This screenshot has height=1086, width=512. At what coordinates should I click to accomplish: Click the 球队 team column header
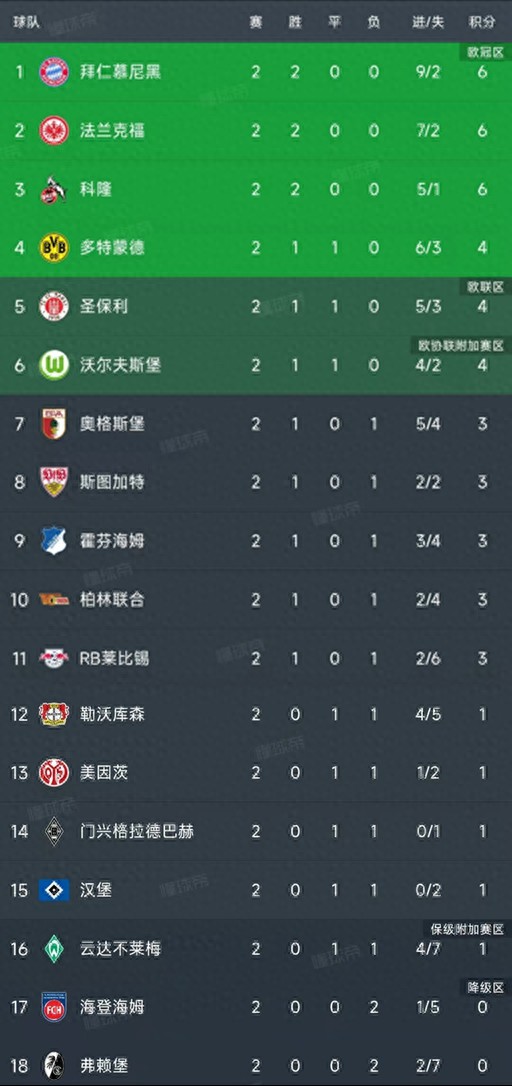26,22
